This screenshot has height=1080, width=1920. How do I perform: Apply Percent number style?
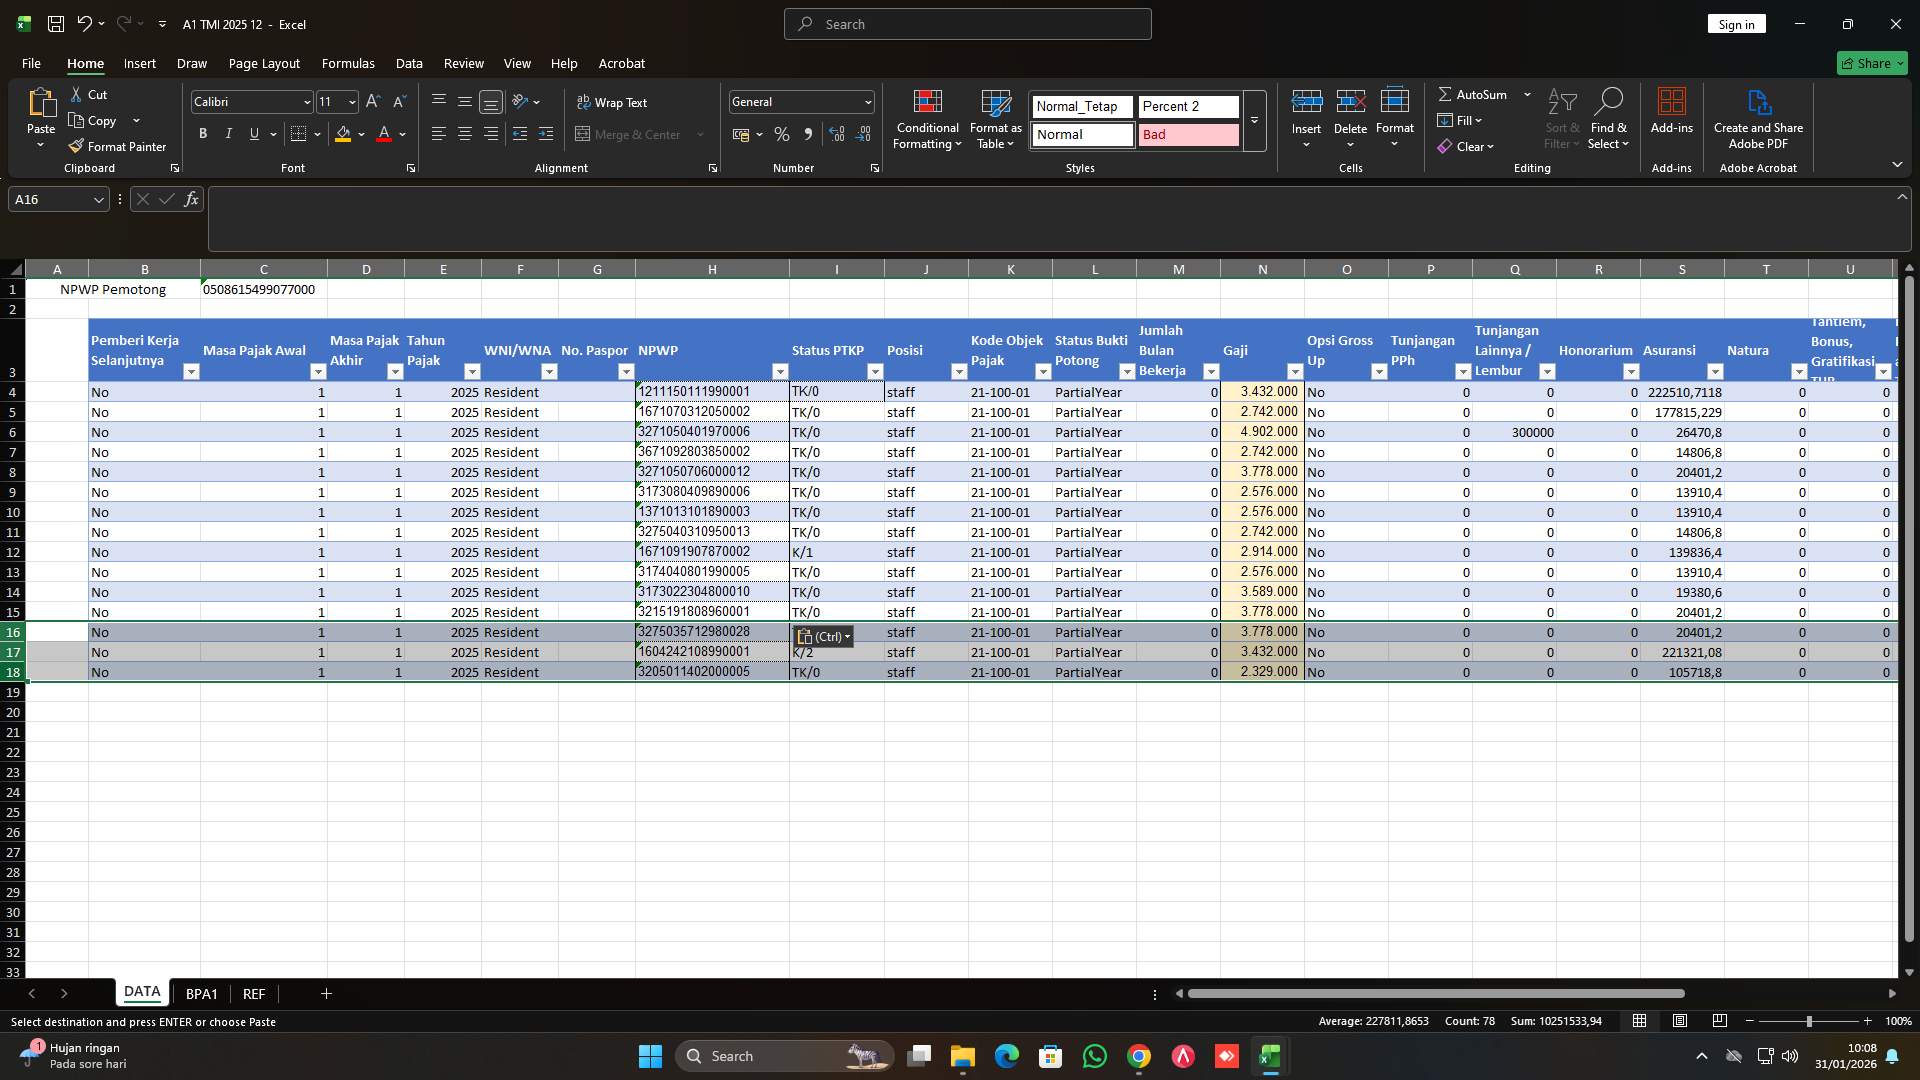[x=782, y=134]
